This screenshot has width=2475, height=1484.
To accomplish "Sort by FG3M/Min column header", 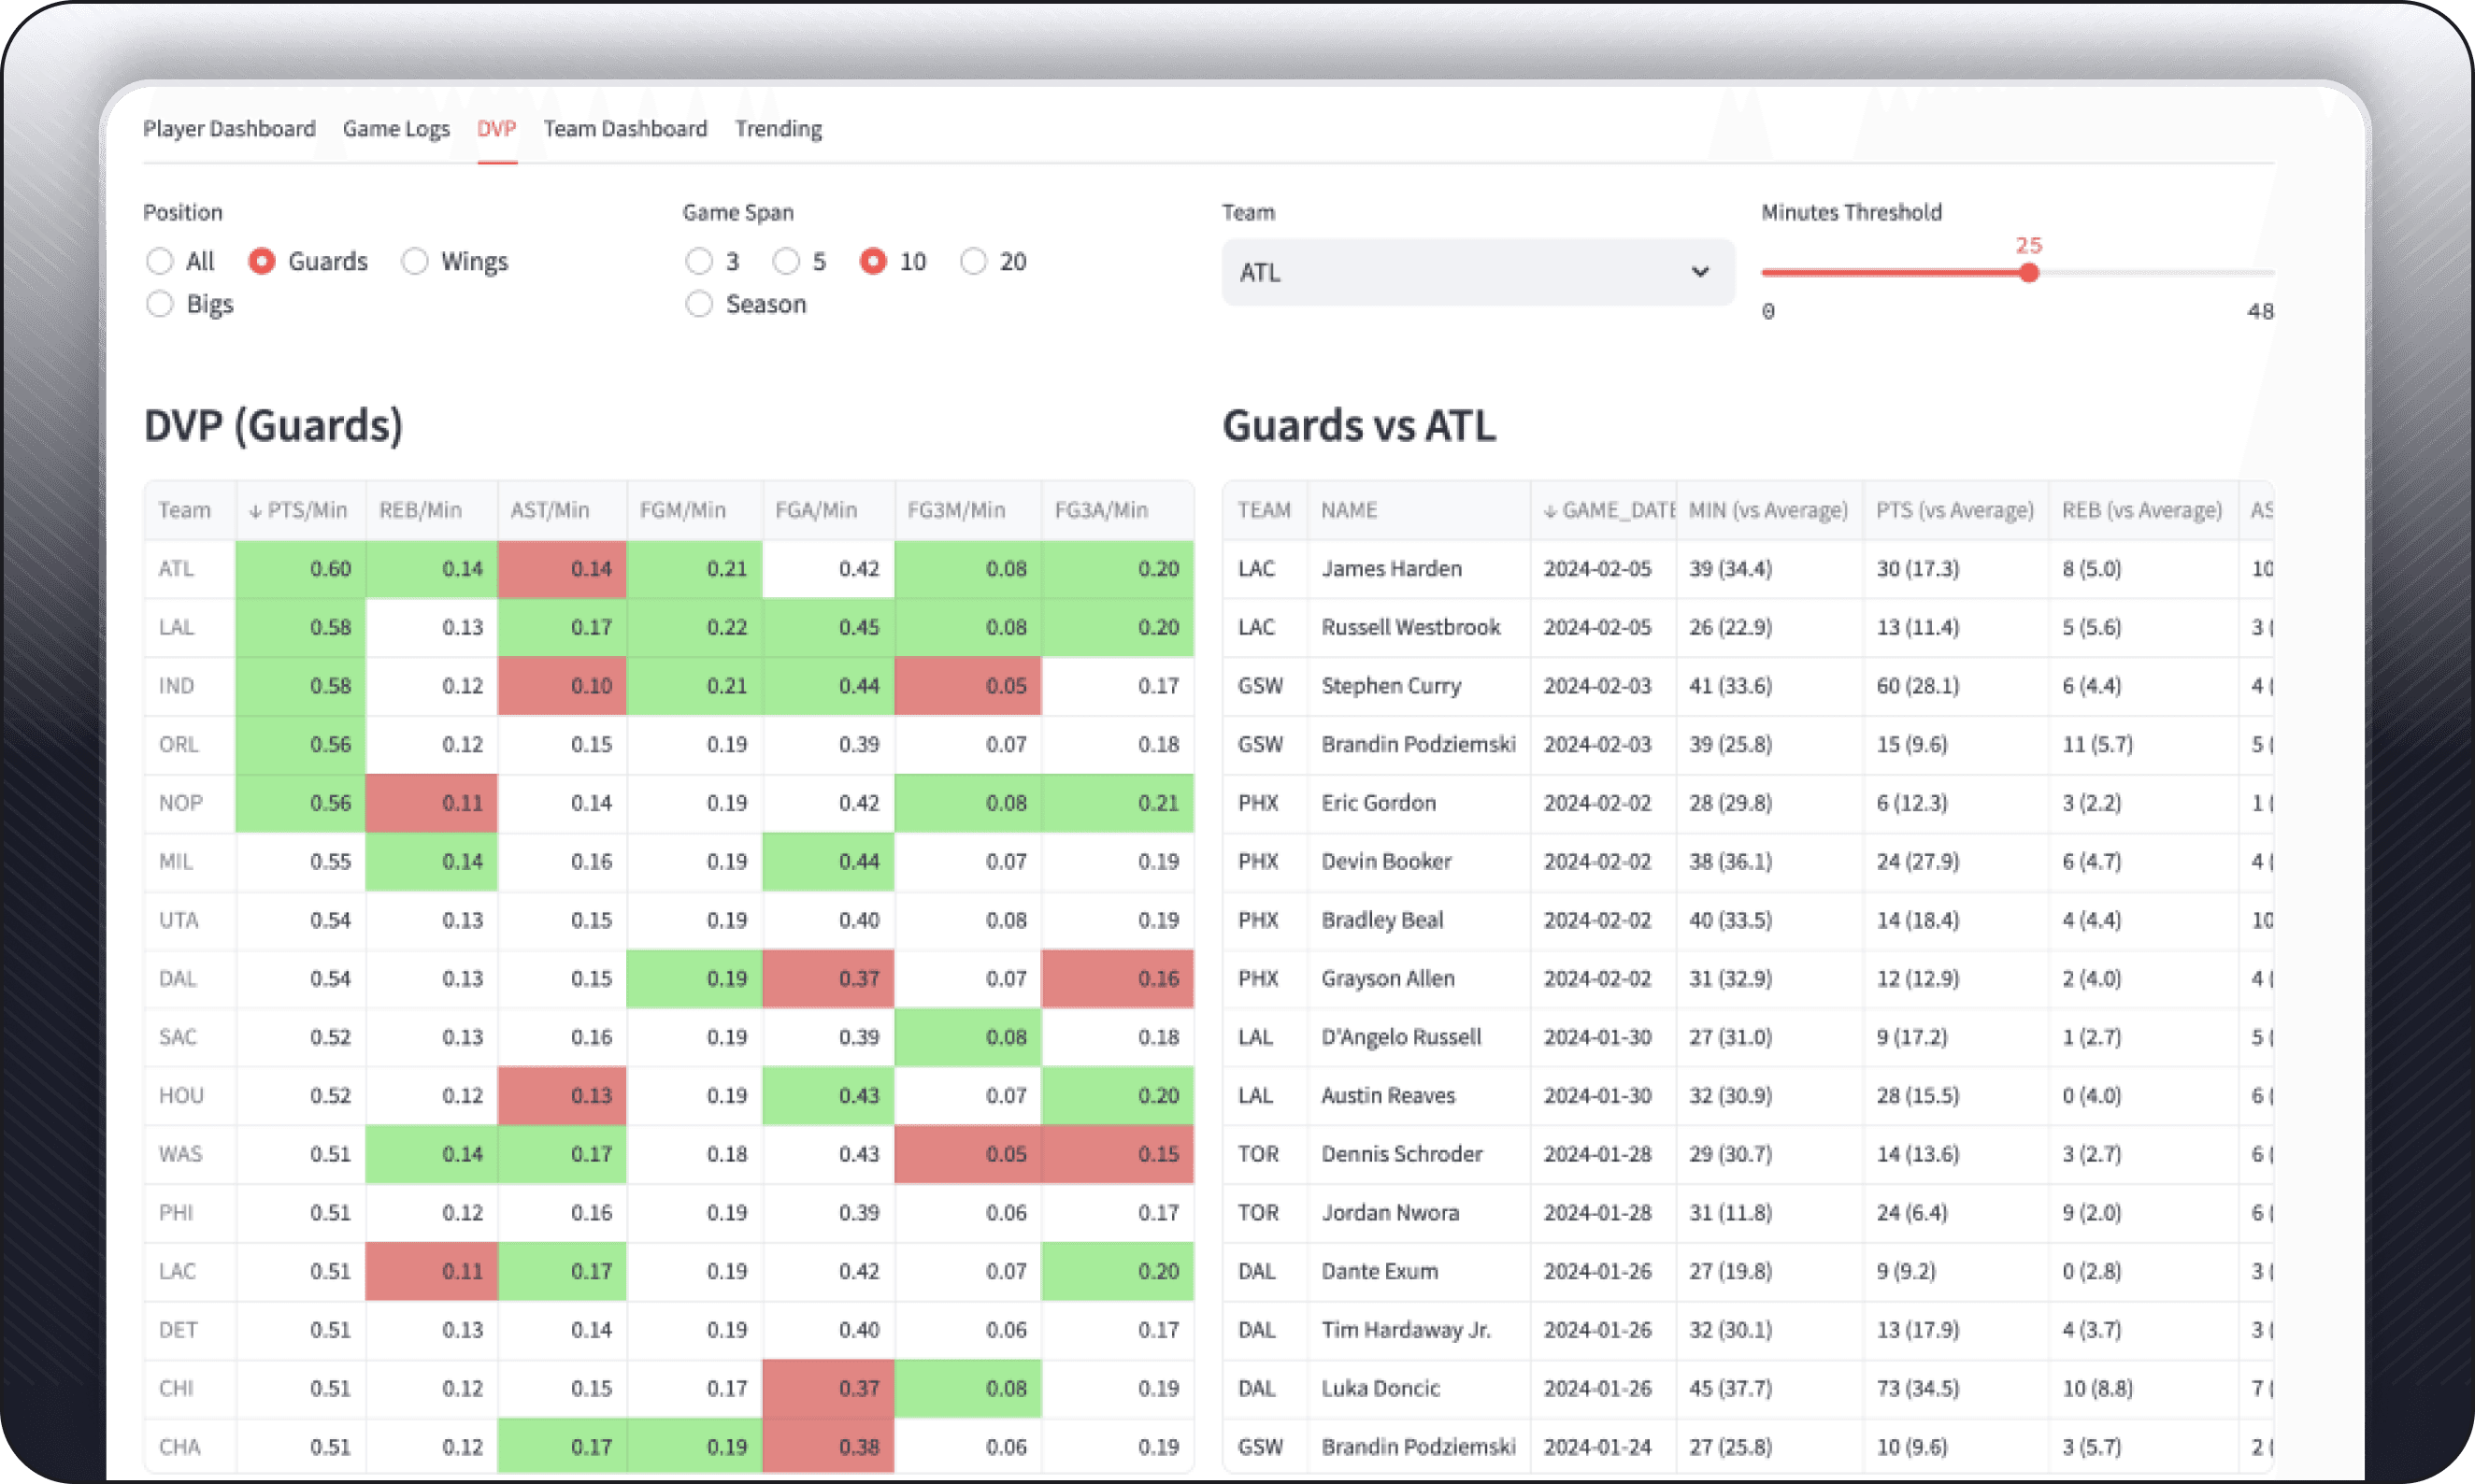I will [956, 510].
